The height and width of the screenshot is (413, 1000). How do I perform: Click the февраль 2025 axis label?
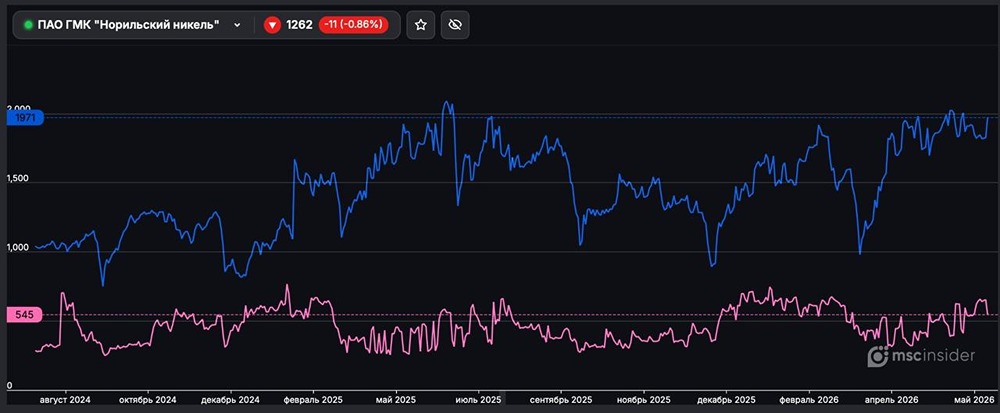pyautogui.click(x=313, y=400)
